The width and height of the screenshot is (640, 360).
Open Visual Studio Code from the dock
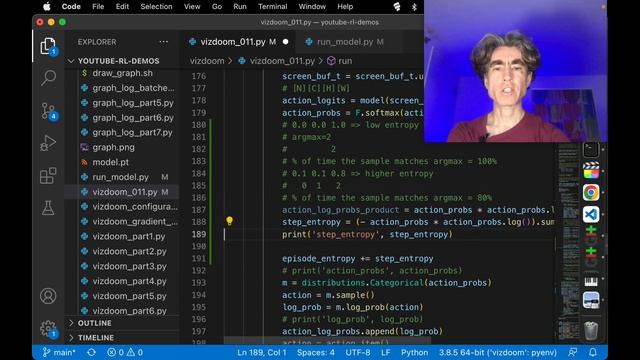[591, 214]
